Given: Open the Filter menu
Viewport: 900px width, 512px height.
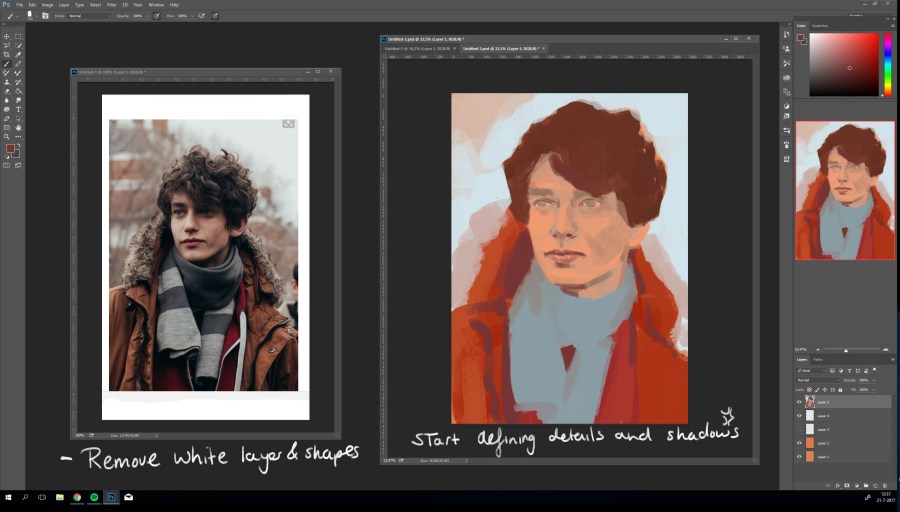Looking at the screenshot, I should (111, 4).
